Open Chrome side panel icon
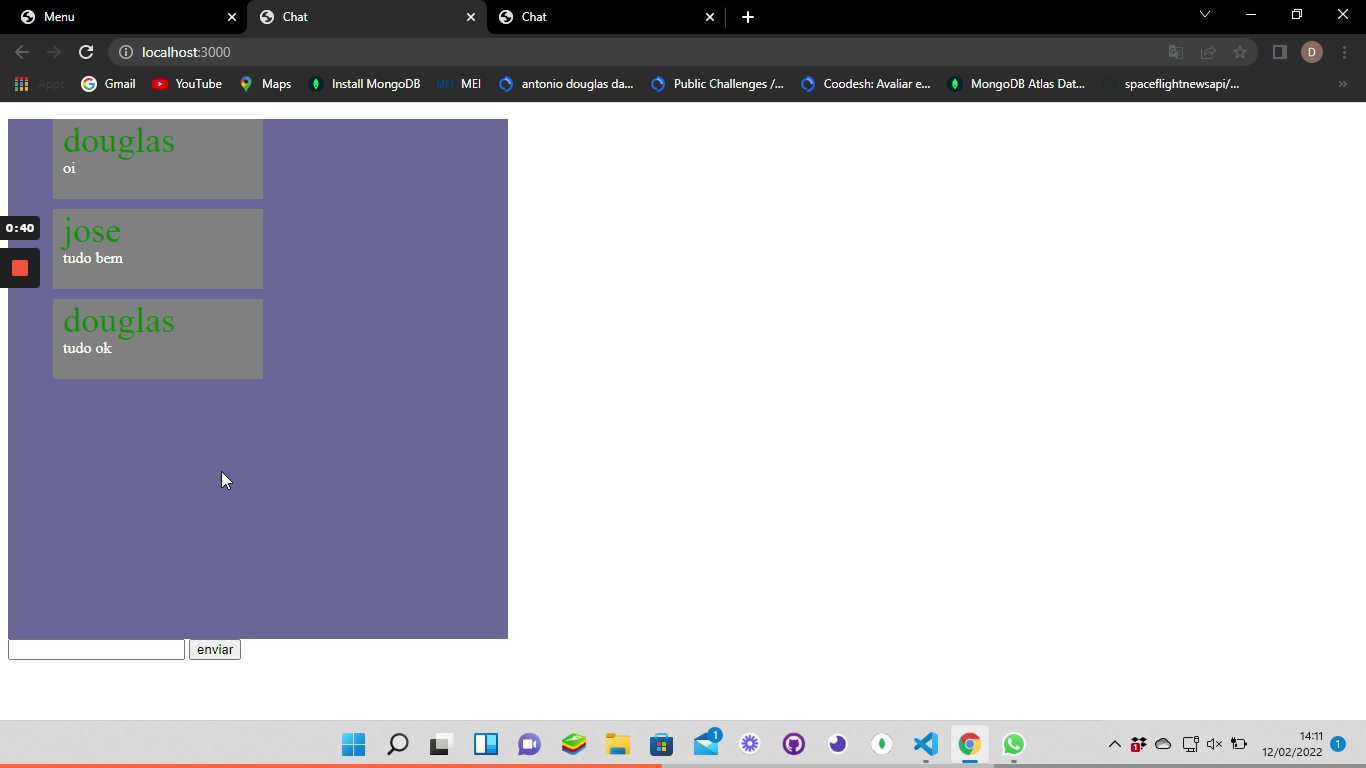This screenshot has width=1366, height=768. click(x=1279, y=52)
